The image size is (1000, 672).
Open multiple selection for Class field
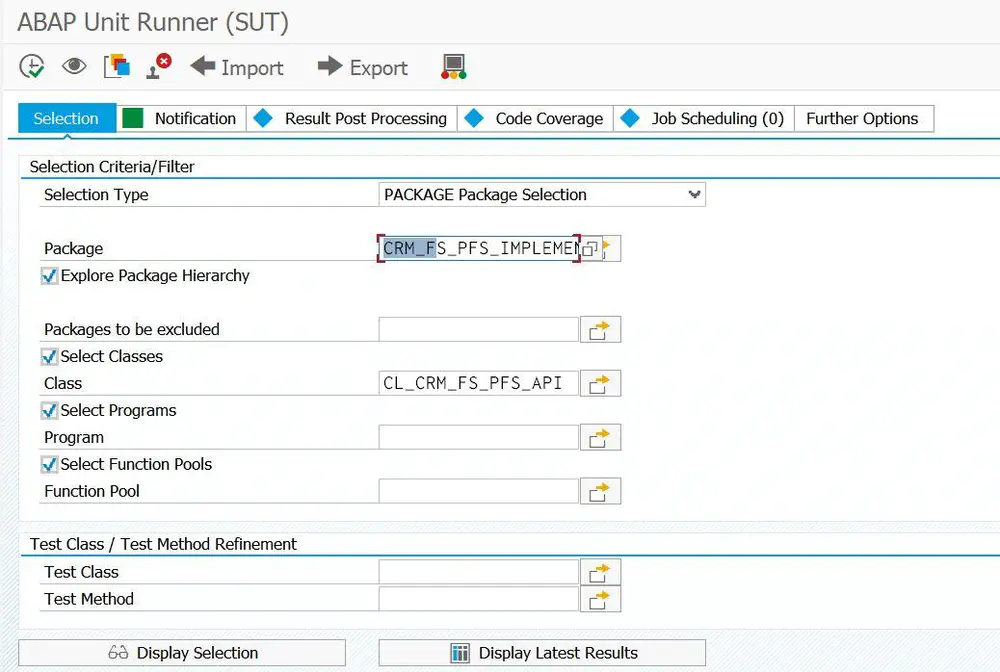coord(600,383)
